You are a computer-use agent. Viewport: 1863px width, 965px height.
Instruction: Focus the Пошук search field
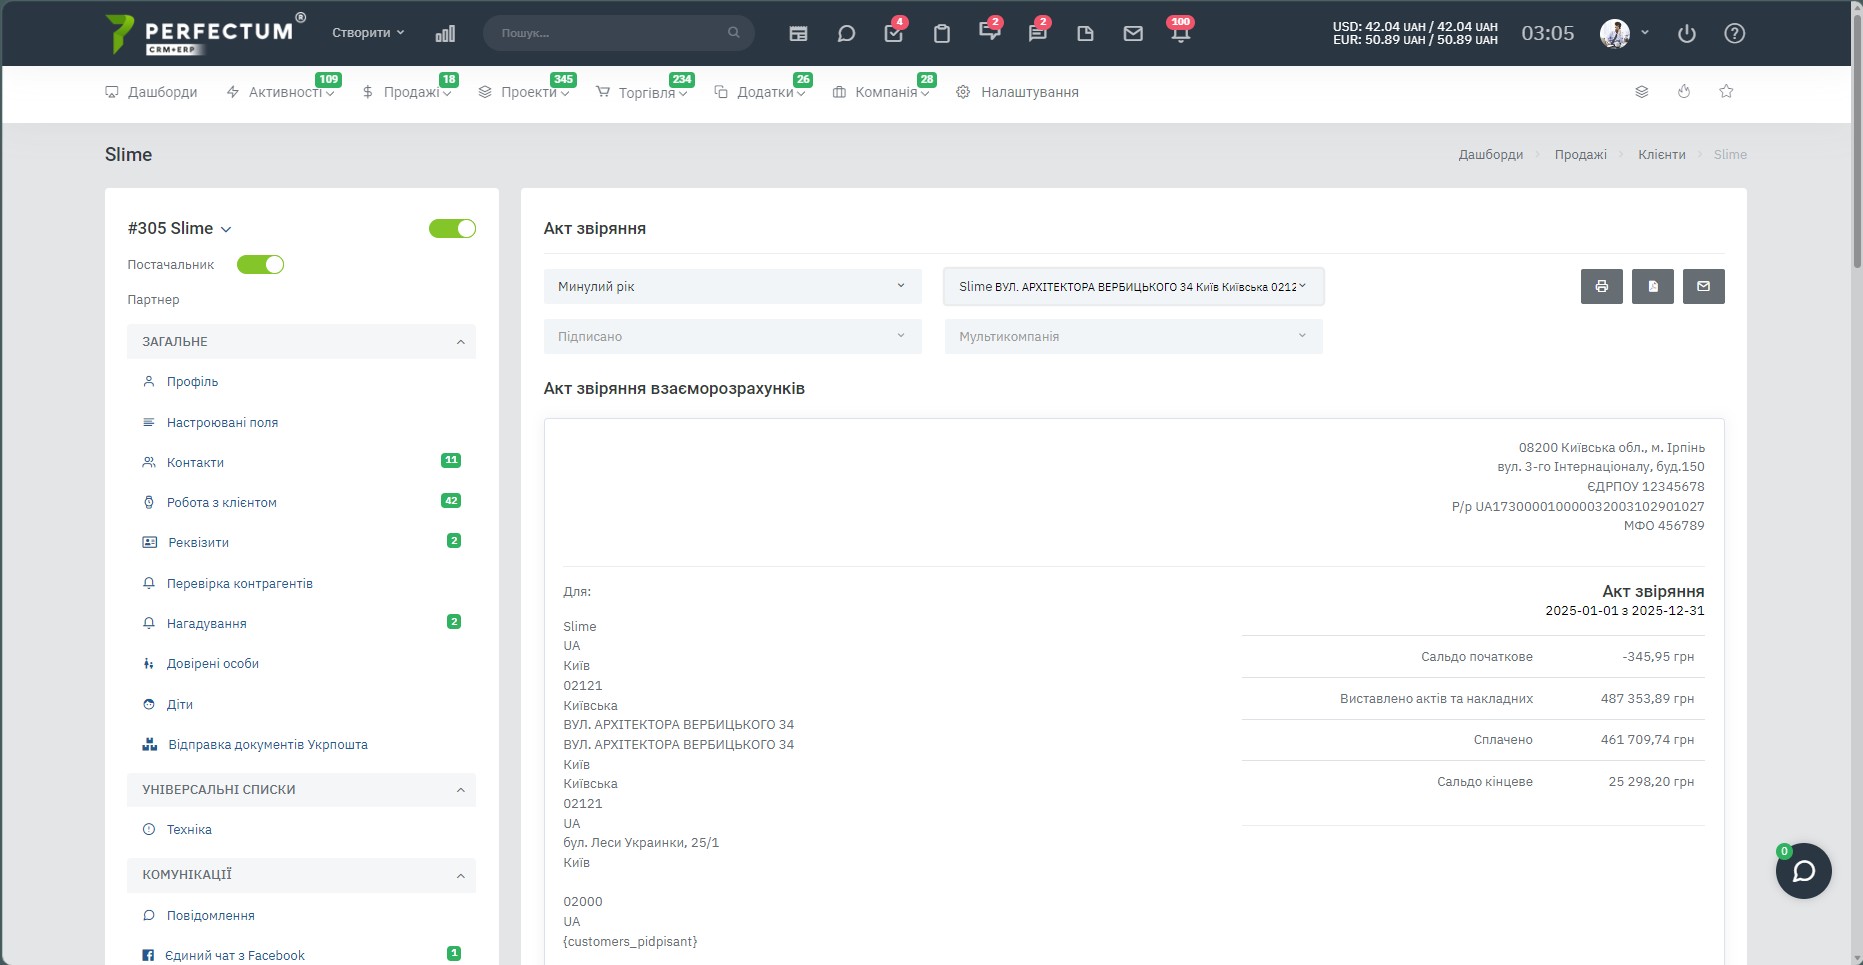(x=618, y=33)
